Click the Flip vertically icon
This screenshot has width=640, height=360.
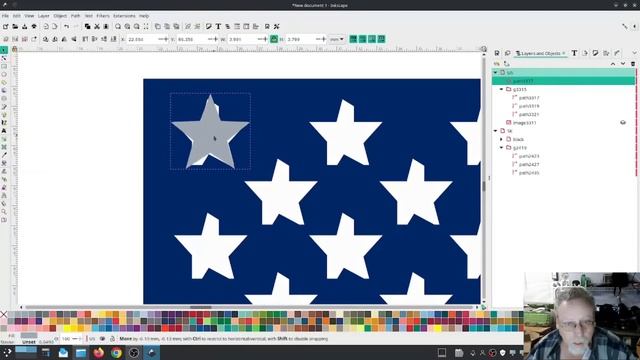(x=74, y=39)
